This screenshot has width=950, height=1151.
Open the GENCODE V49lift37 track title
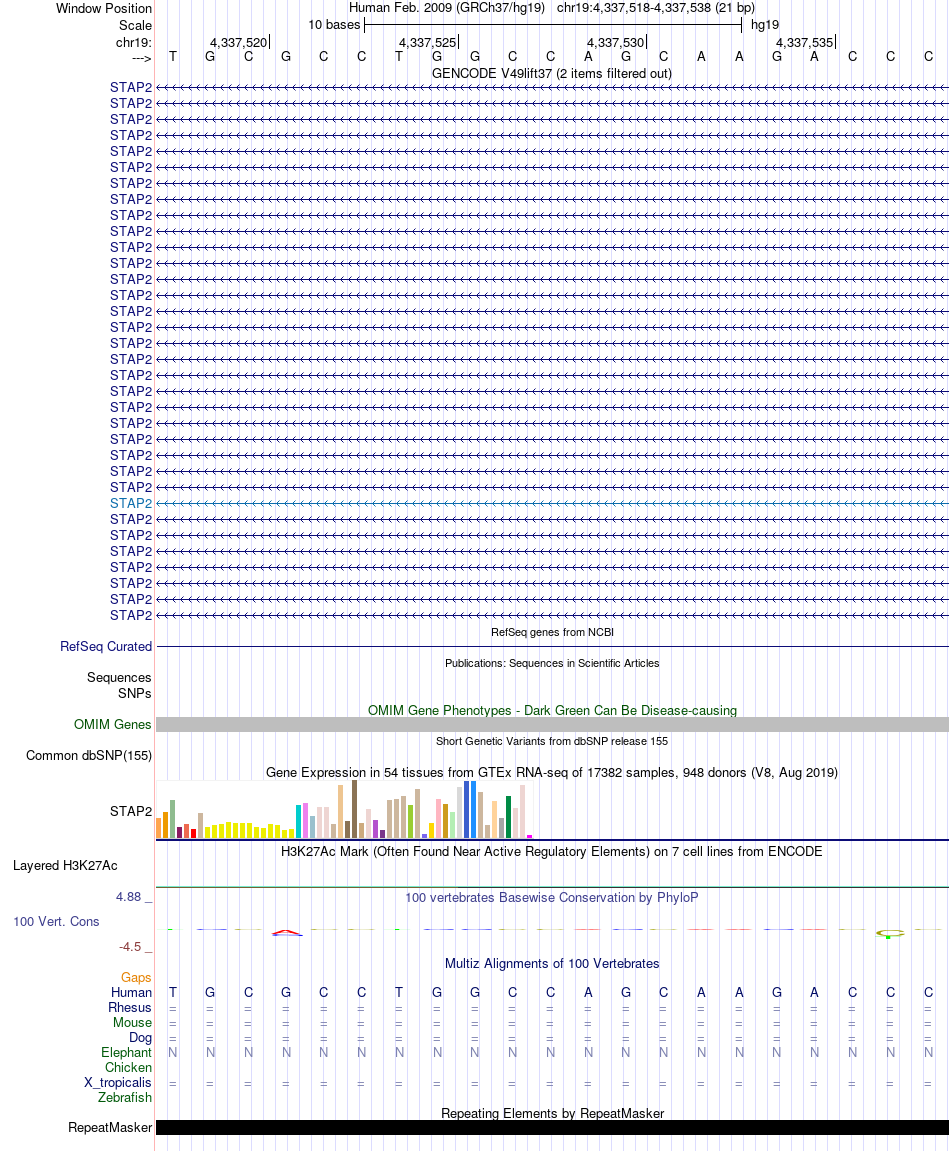coord(551,73)
